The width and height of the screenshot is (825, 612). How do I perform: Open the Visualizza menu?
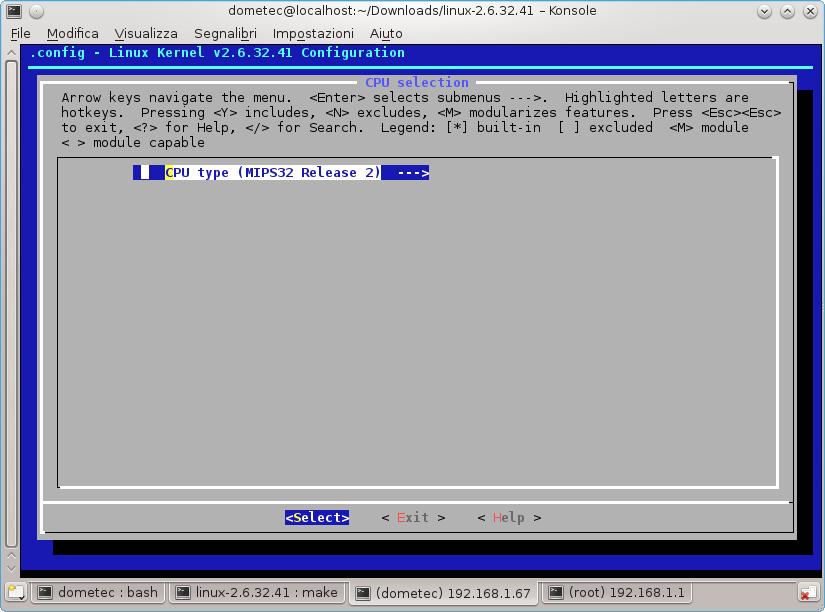146,33
